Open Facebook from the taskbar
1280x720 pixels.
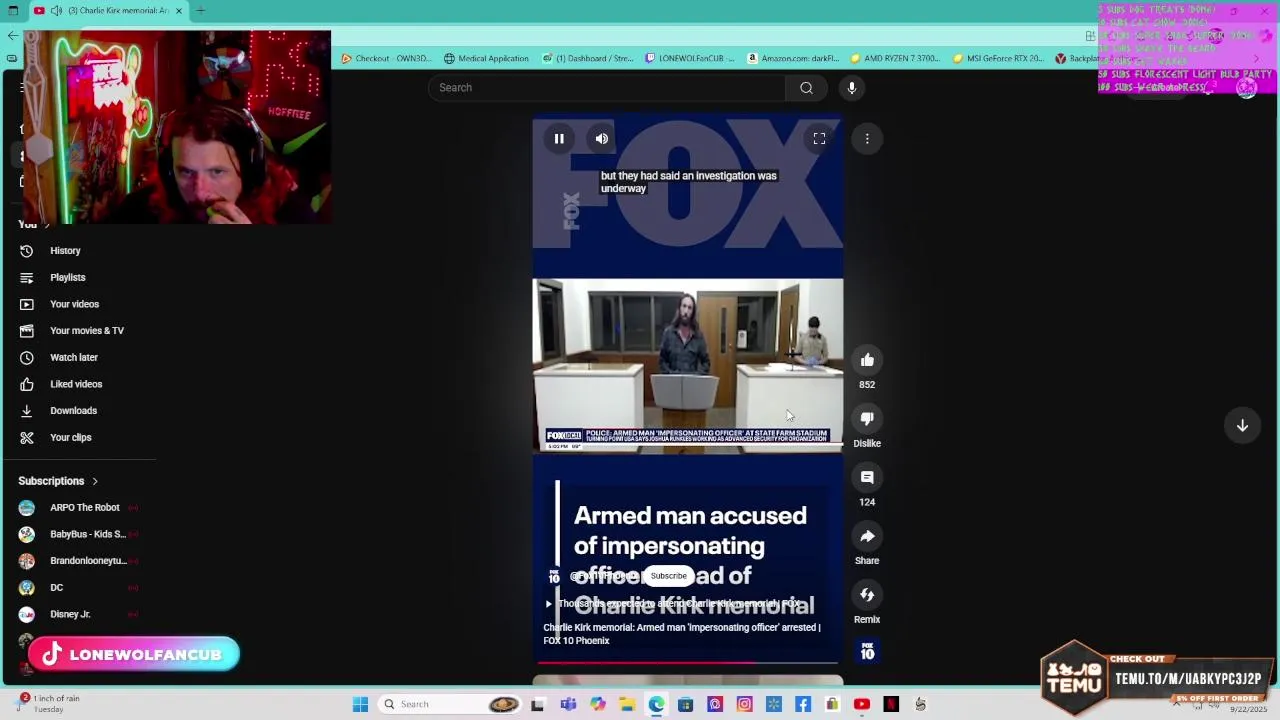click(803, 704)
